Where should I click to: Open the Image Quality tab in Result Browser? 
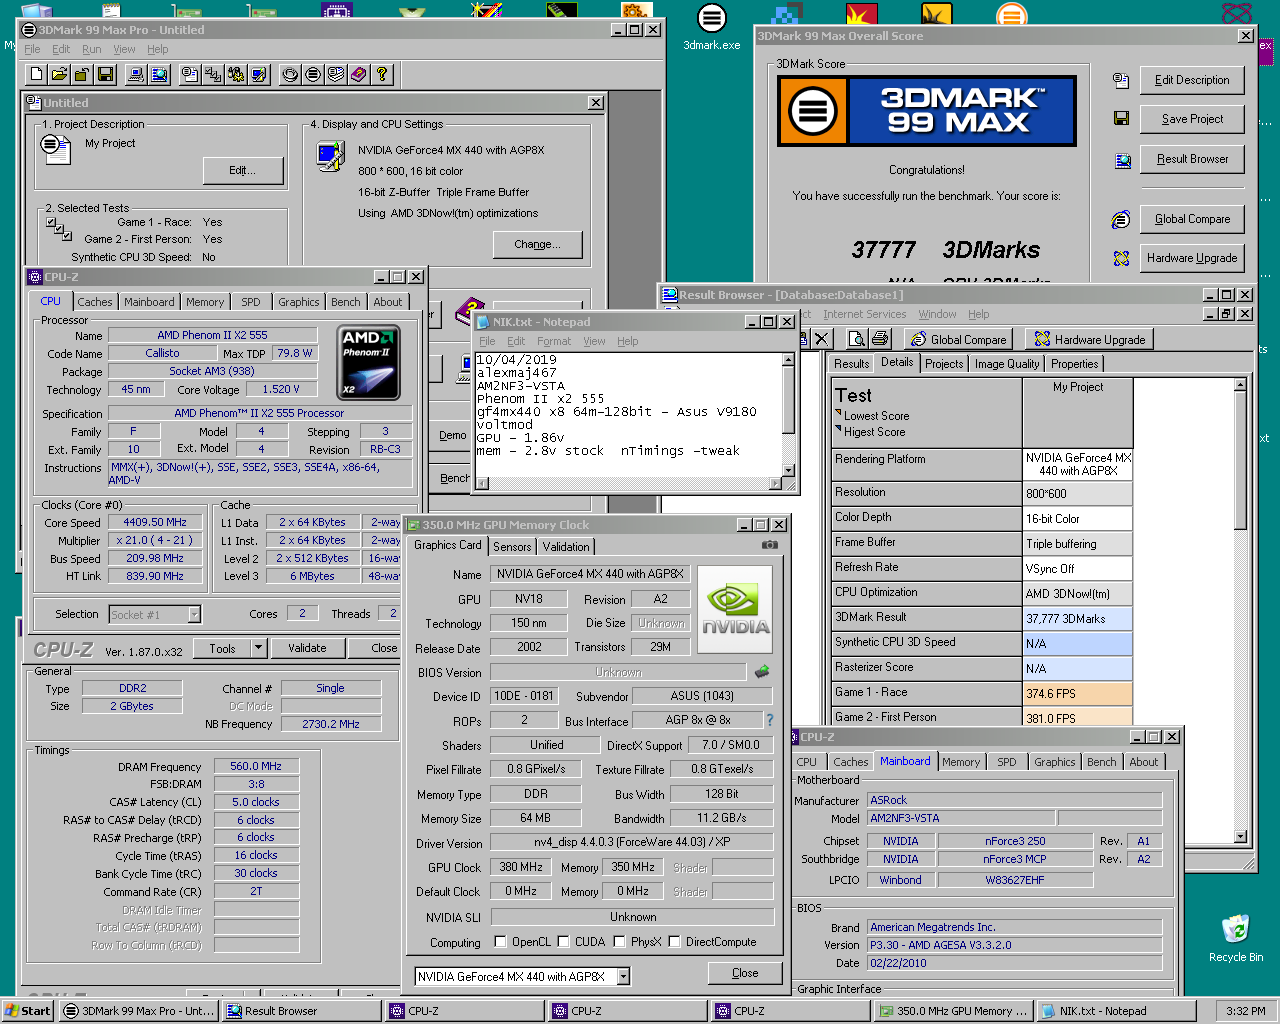tap(1007, 364)
